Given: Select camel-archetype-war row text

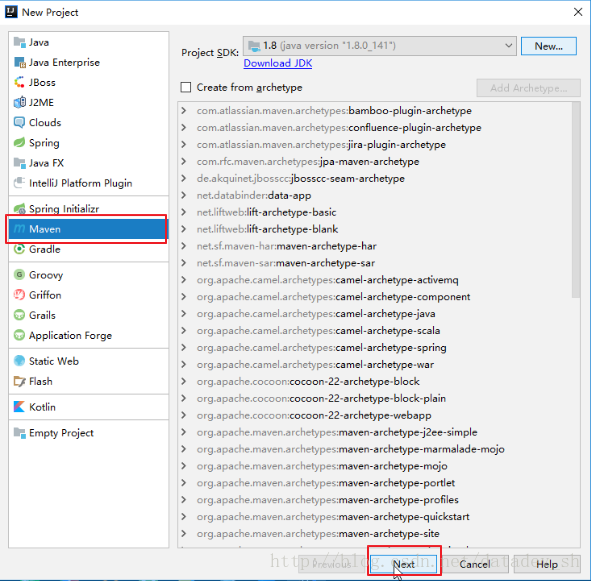Looking at the screenshot, I should click(315, 365).
